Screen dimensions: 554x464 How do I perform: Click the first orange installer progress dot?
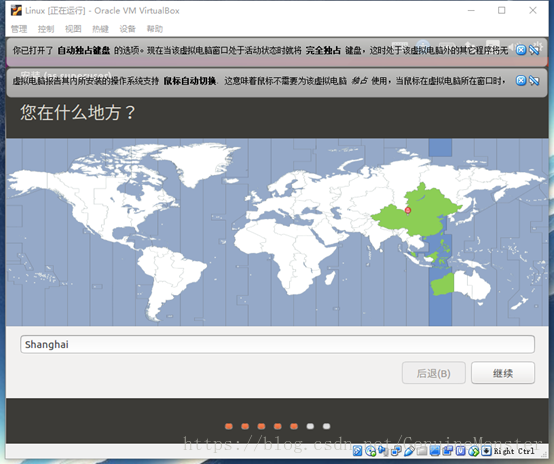(x=229, y=426)
